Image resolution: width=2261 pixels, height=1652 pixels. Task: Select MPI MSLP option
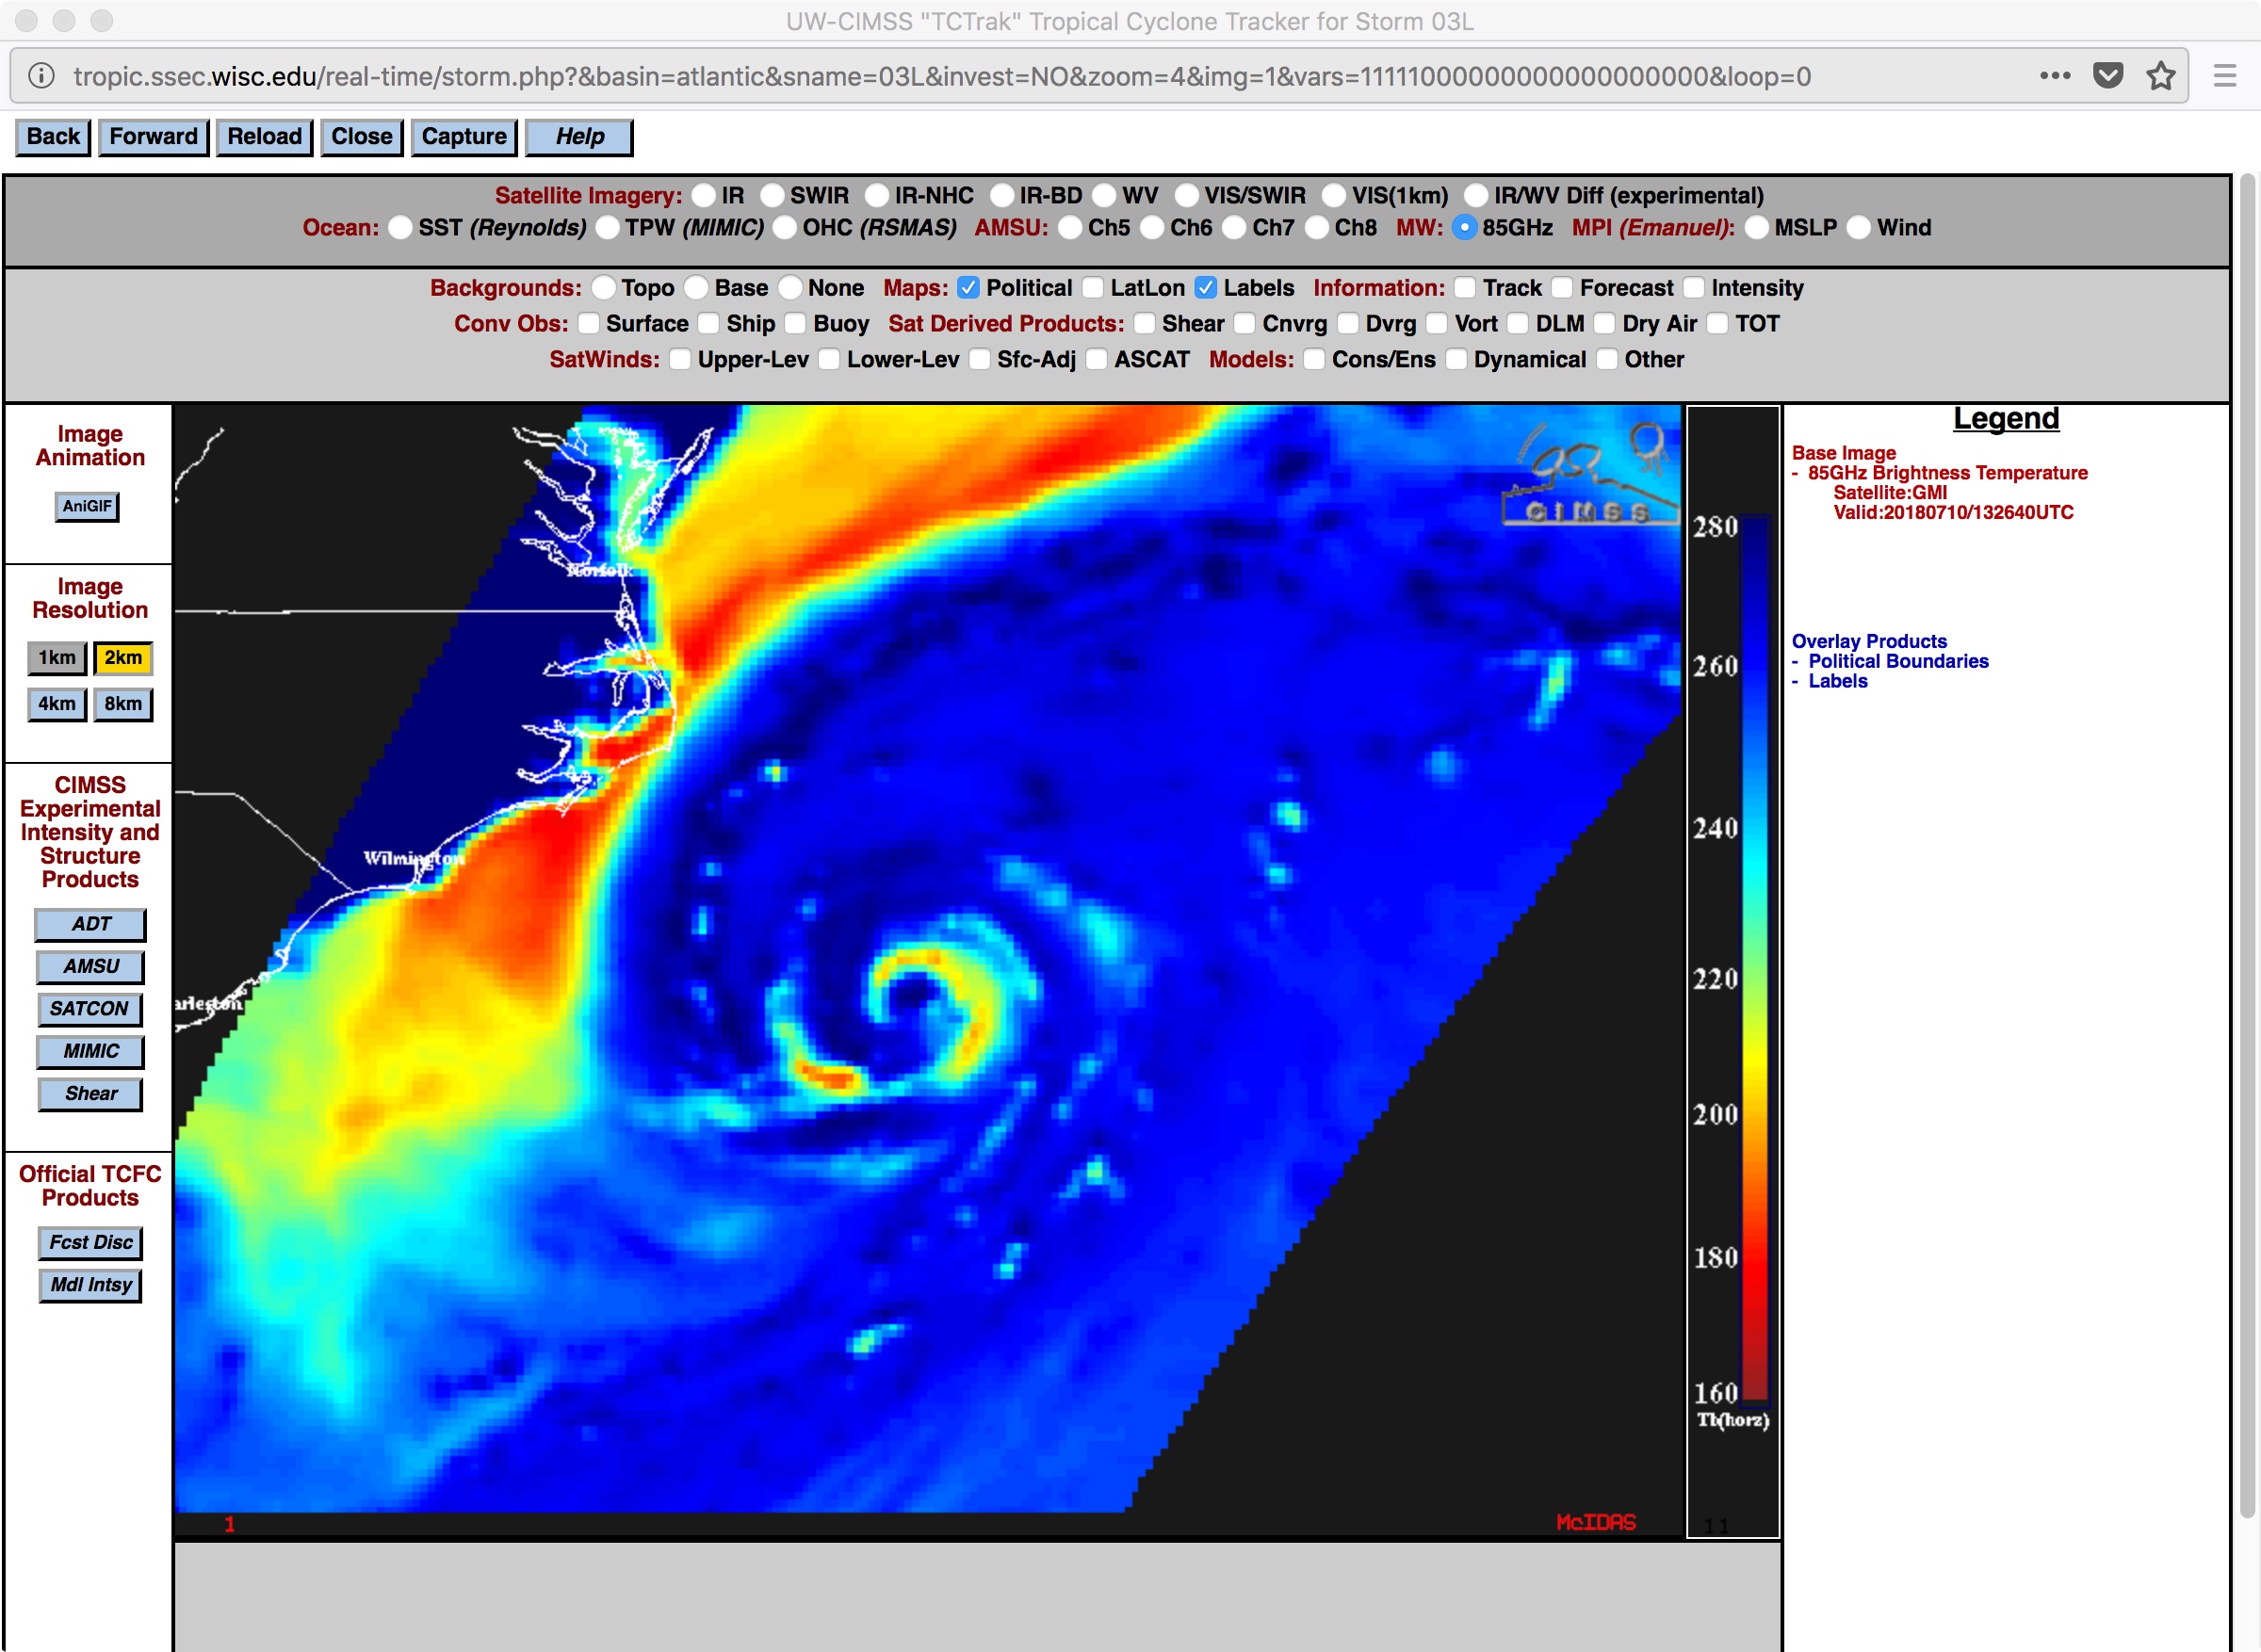tap(1757, 227)
